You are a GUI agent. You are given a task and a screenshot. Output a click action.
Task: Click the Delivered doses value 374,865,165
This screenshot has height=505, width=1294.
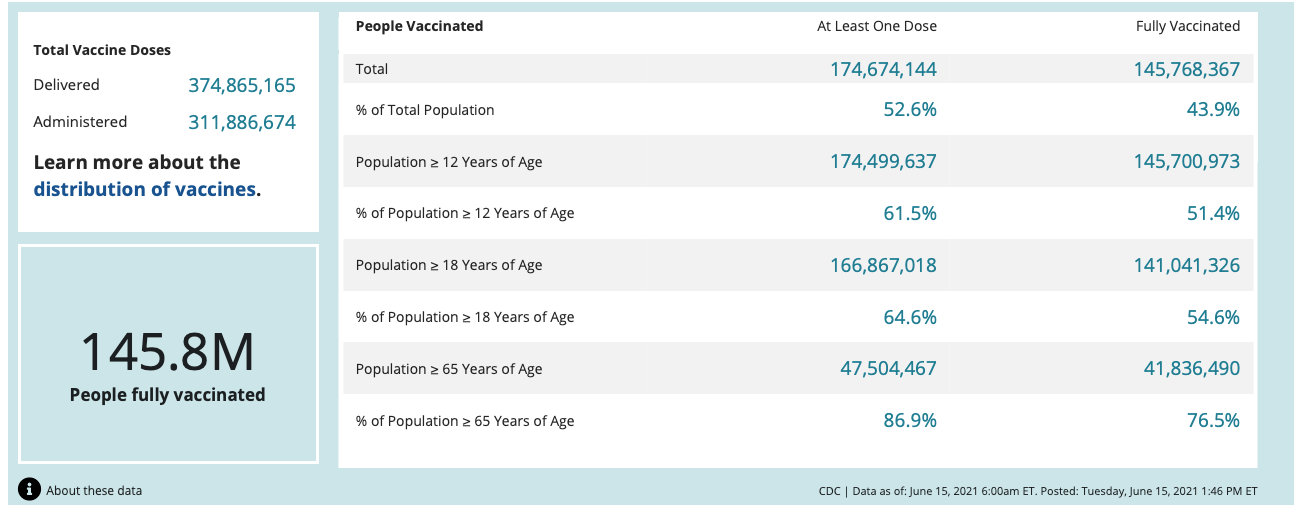tap(242, 86)
